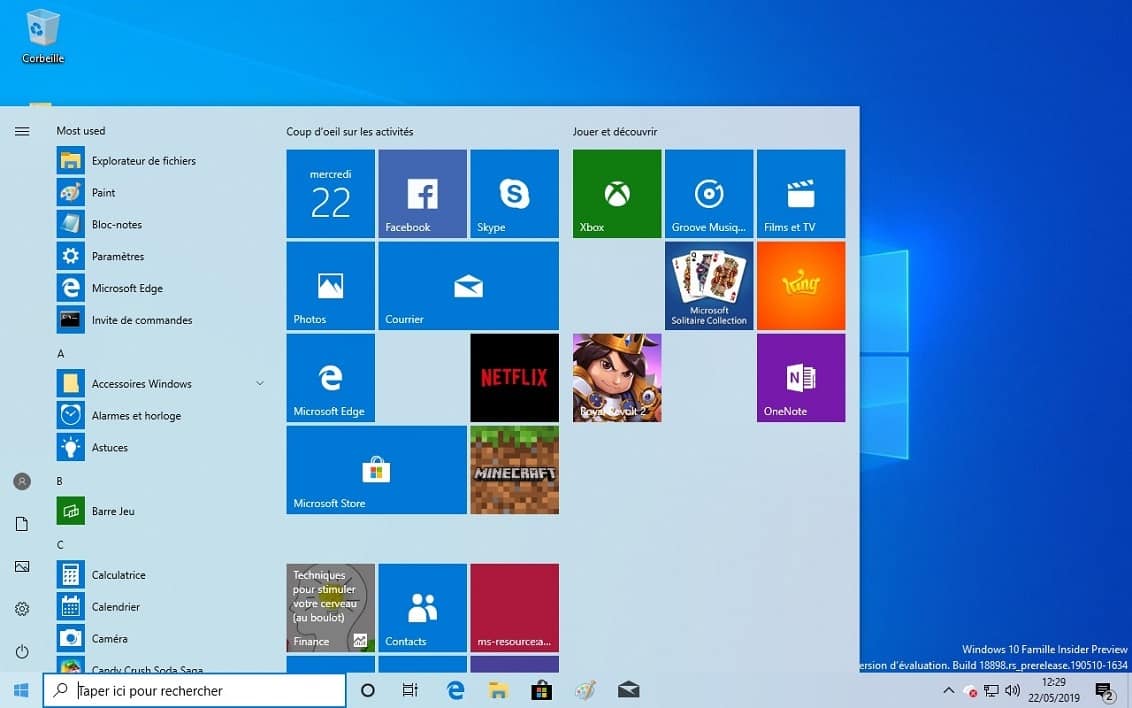This screenshot has height=708, width=1132.
Task: Open the Courrier mail tile
Action: (x=469, y=286)
